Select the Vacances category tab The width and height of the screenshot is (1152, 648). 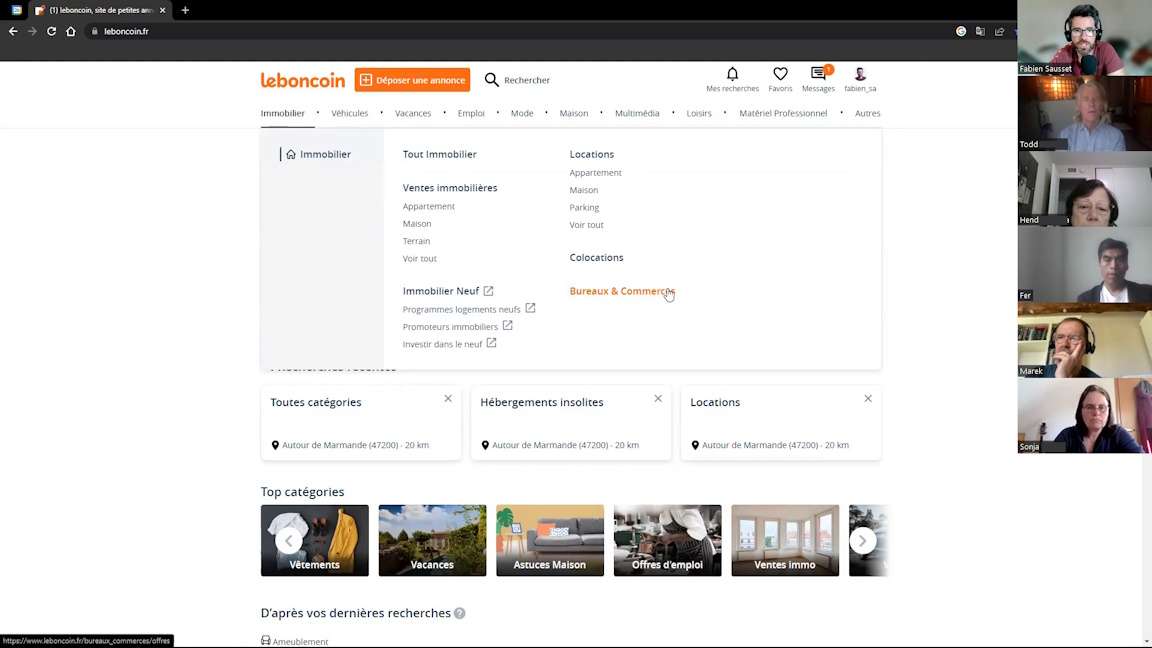coord(413,113)
